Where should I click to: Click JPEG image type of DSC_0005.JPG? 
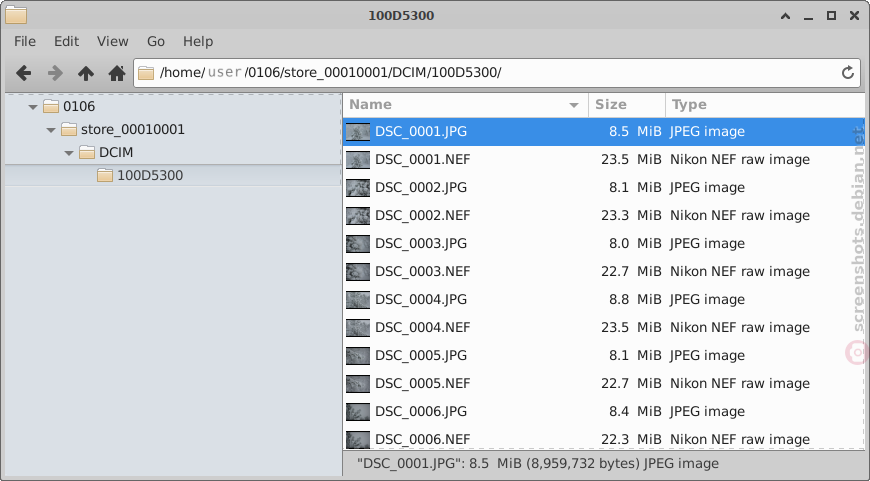coord(707,356)
